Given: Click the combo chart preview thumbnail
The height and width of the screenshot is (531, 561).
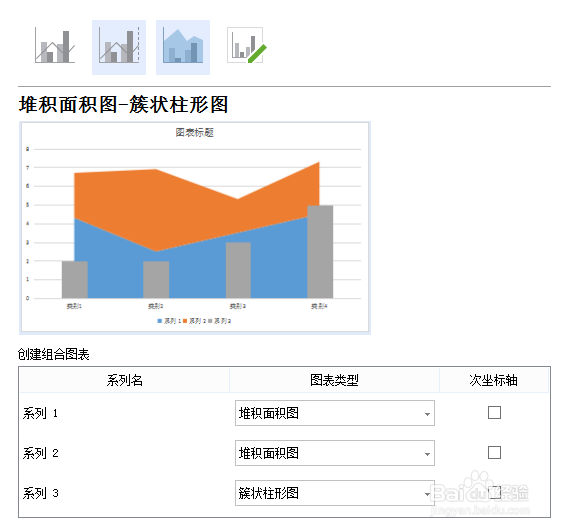Looking at the screenshot, I should click(195, 228).
